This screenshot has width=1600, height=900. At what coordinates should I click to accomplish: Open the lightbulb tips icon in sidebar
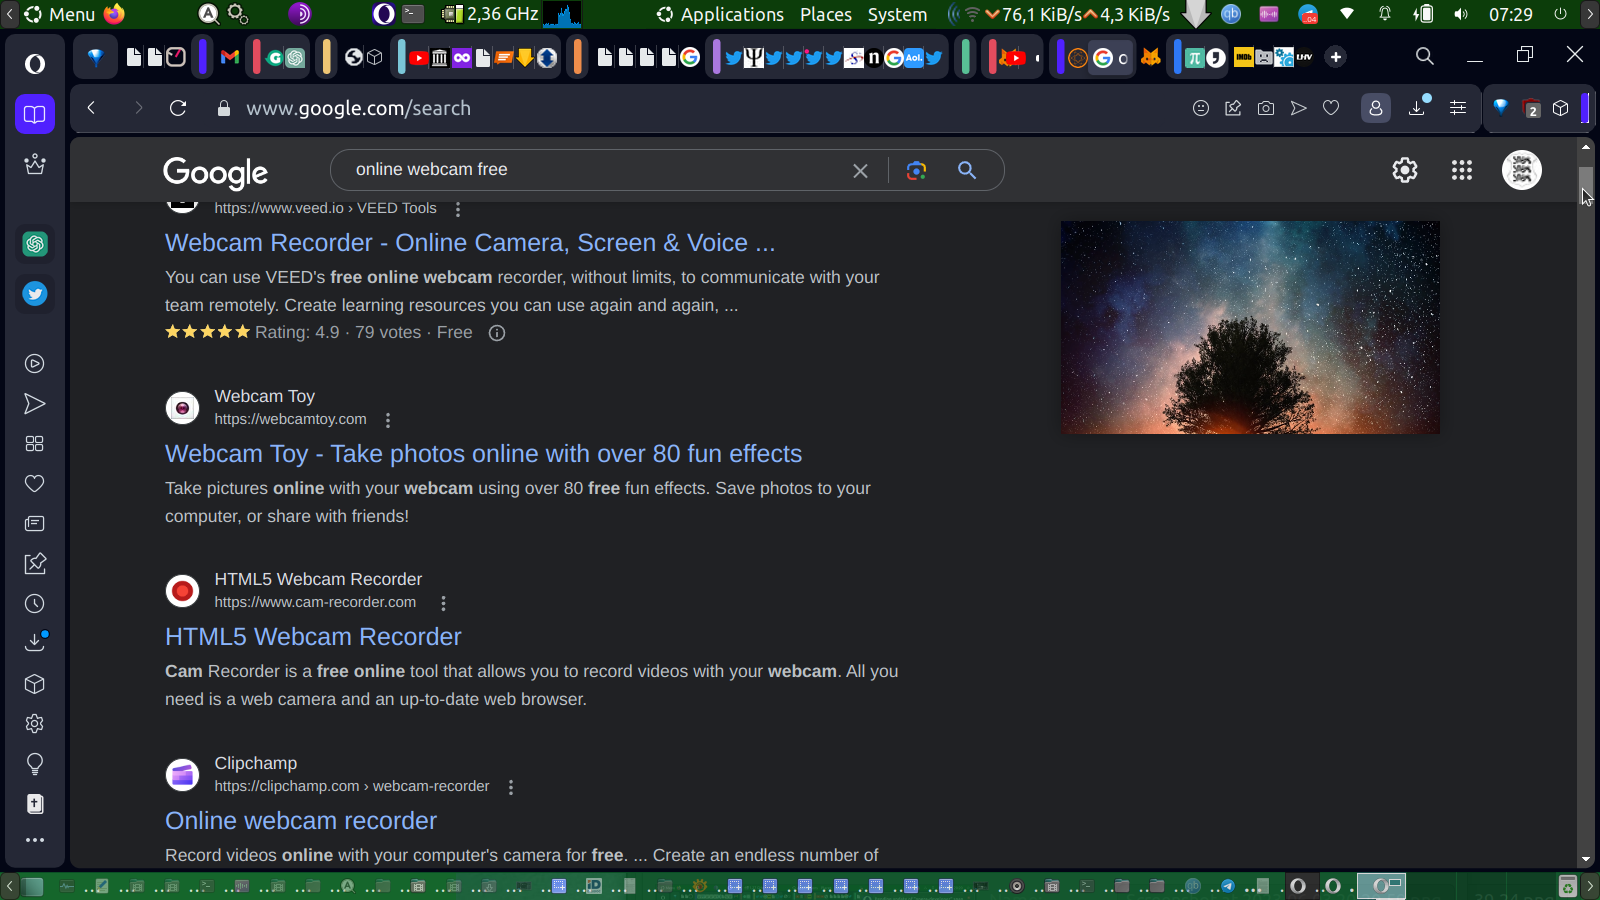pos(35,764)
